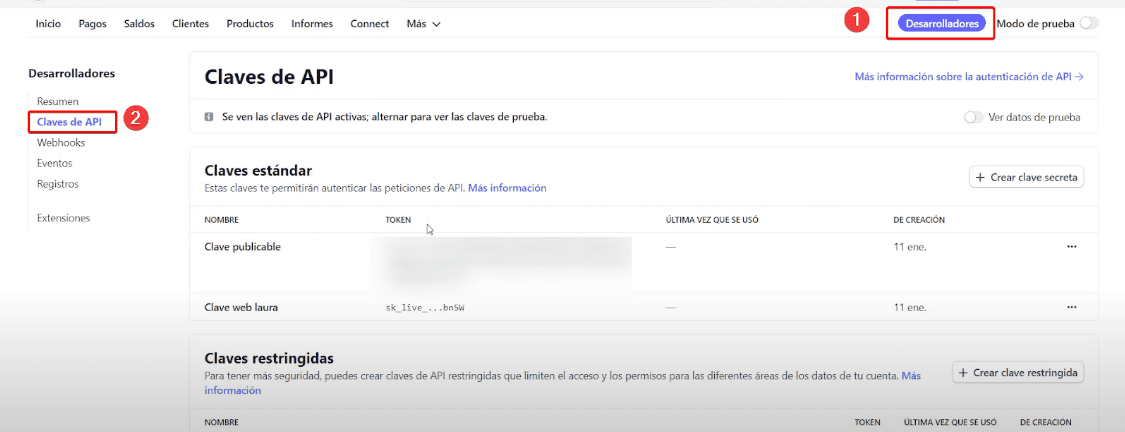The height and width of the screenshot is (432, 1125).
Task: Toggle Modo de prueba switch
Action: (1088, 23)
